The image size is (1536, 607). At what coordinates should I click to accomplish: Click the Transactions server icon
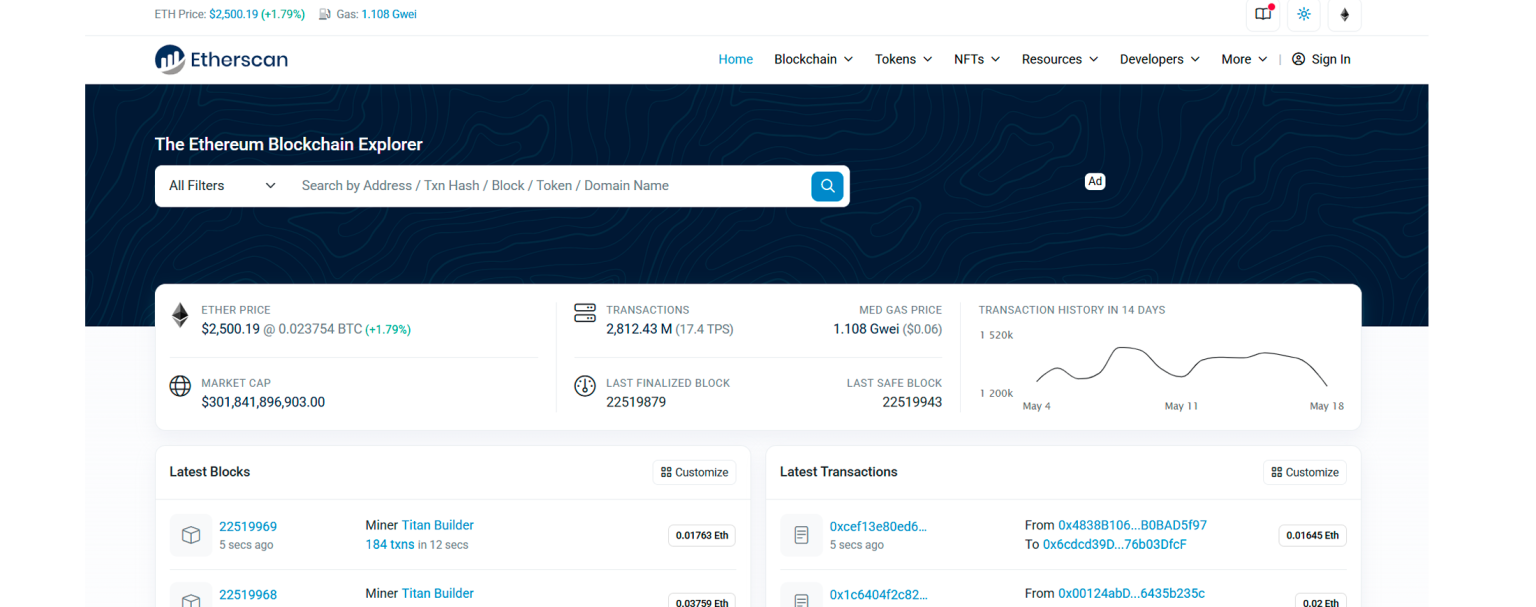click(585, 313)
